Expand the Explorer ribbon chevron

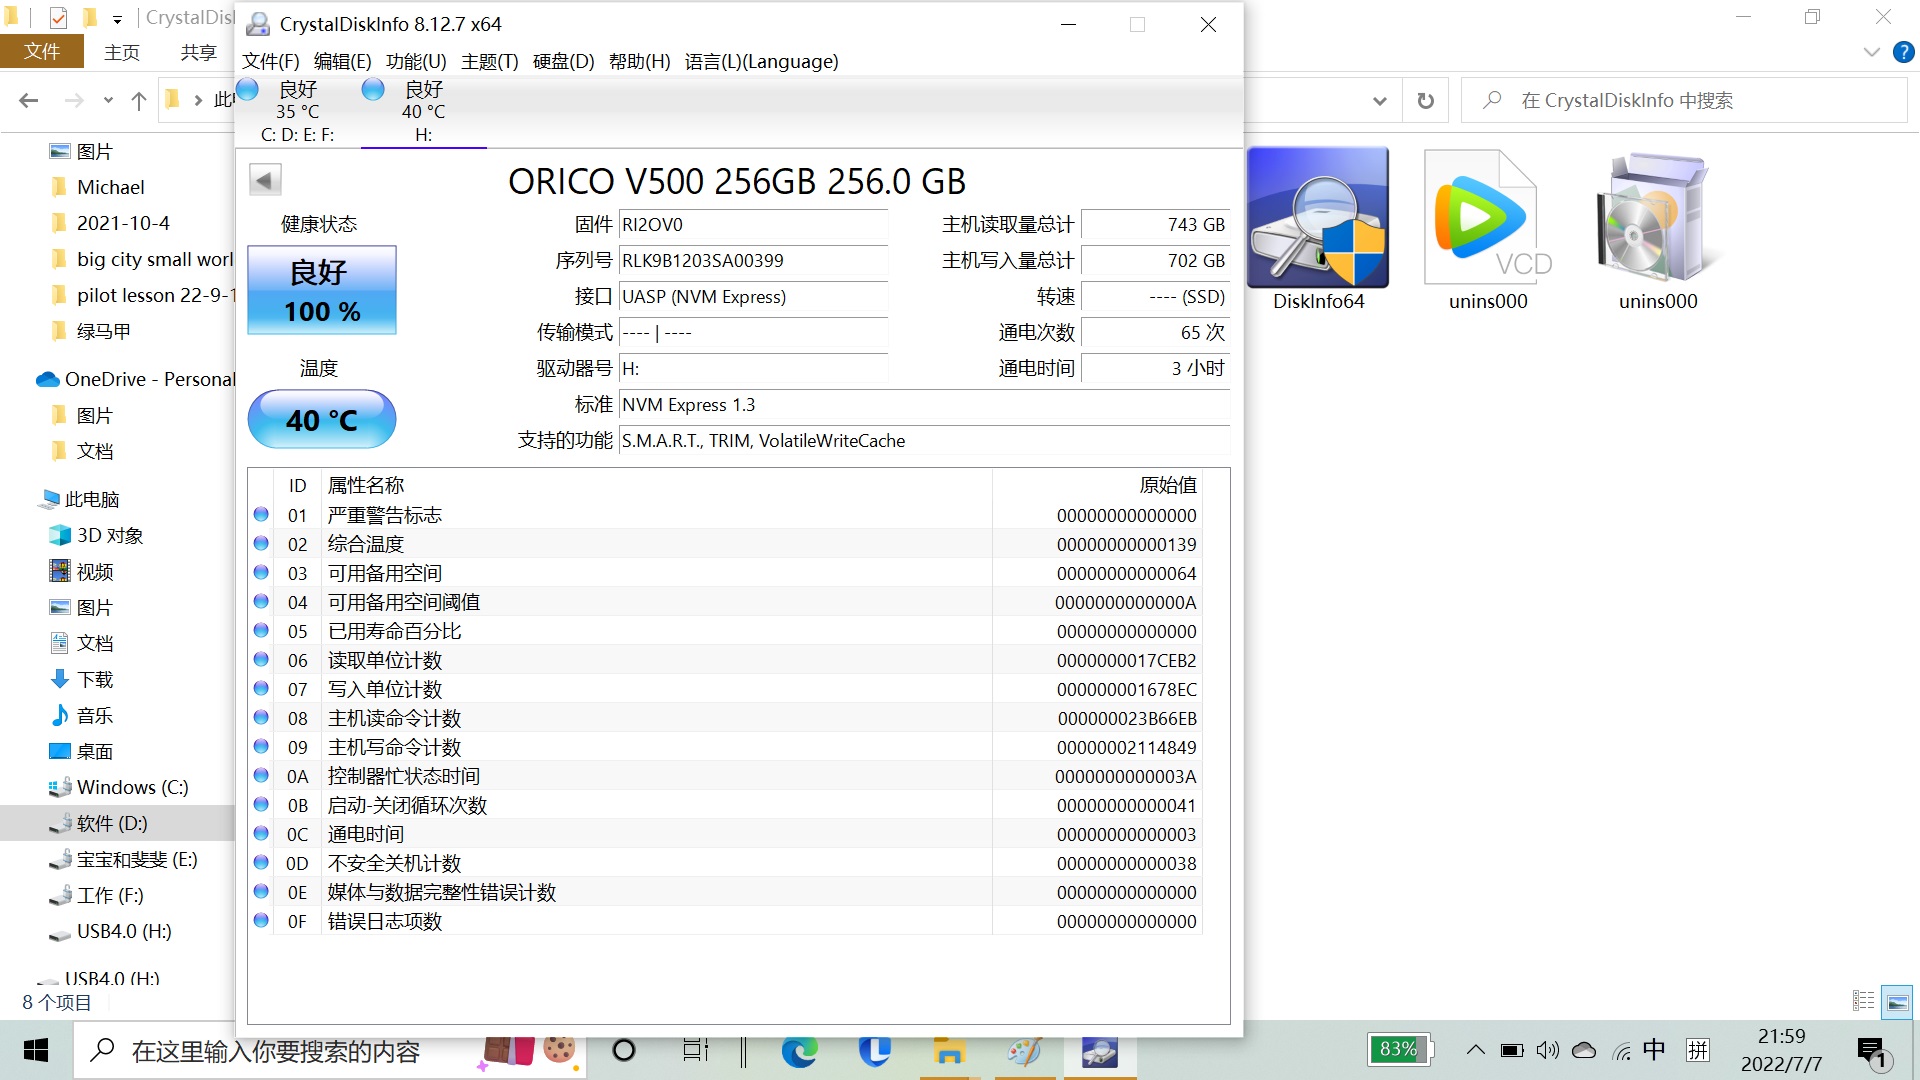point(1872,52)
